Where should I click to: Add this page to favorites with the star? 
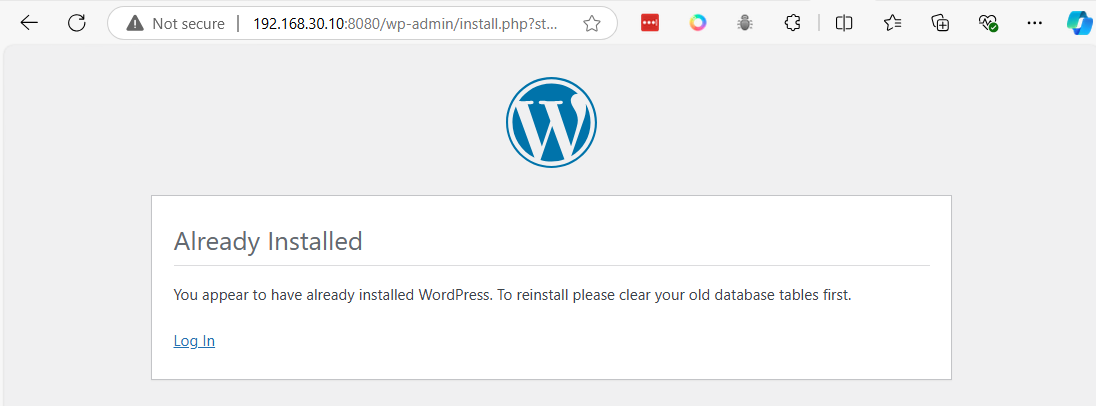pos(592,23)
